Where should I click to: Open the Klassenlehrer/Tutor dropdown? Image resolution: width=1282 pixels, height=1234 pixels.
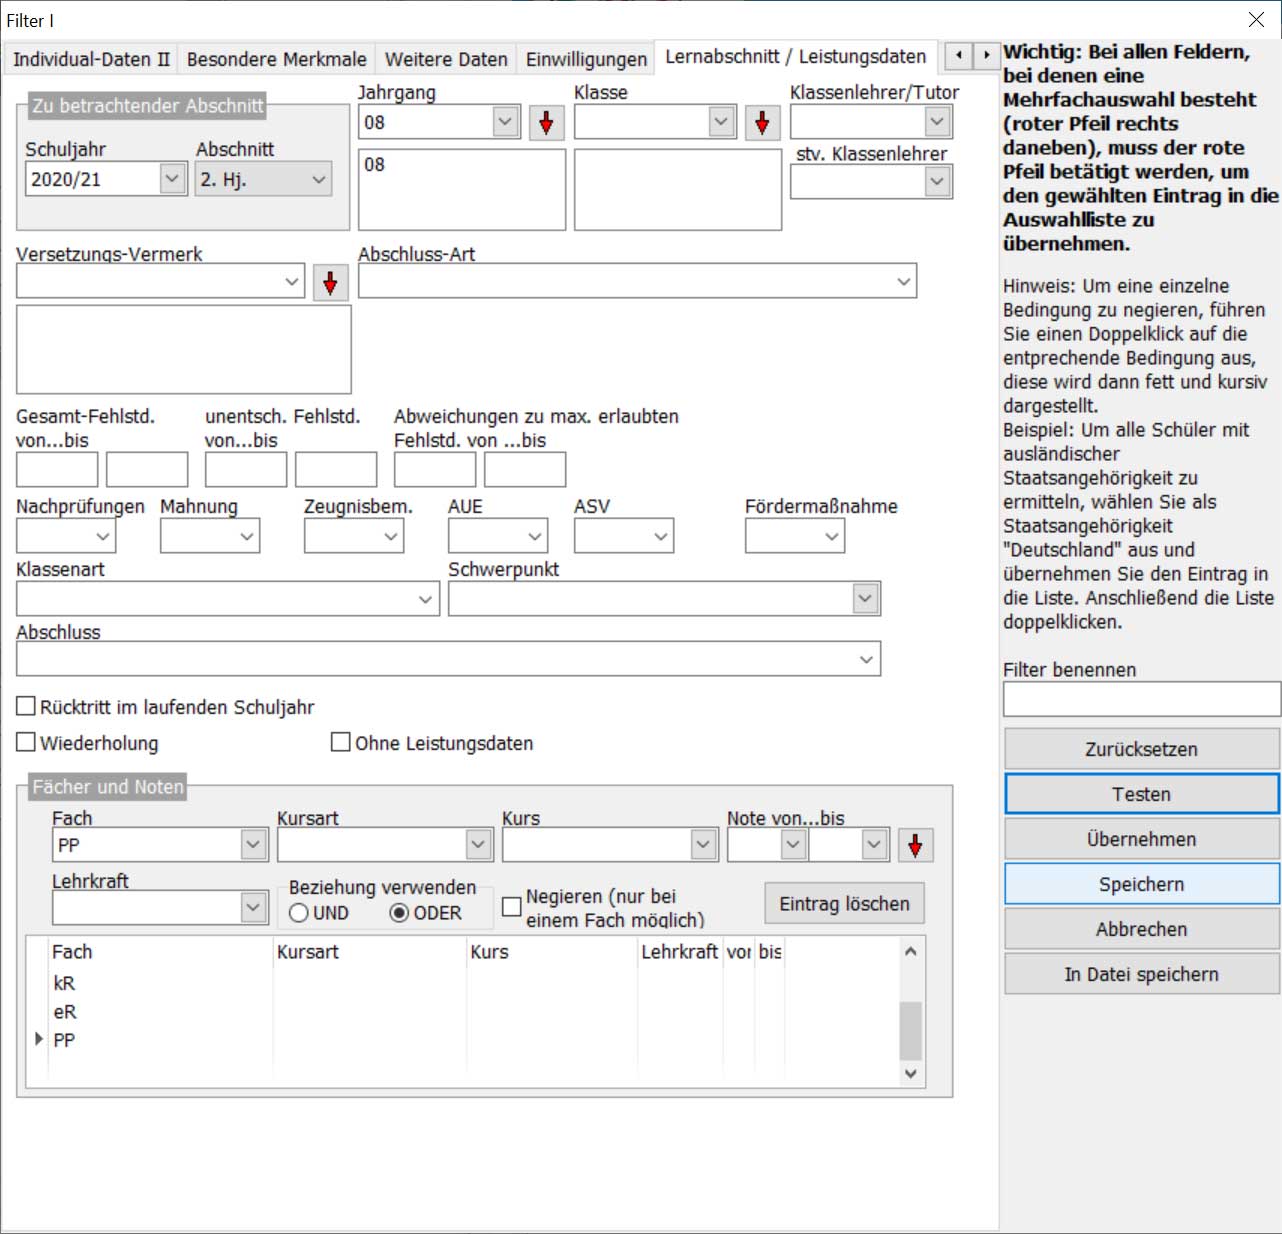click(x=937, y=122)
